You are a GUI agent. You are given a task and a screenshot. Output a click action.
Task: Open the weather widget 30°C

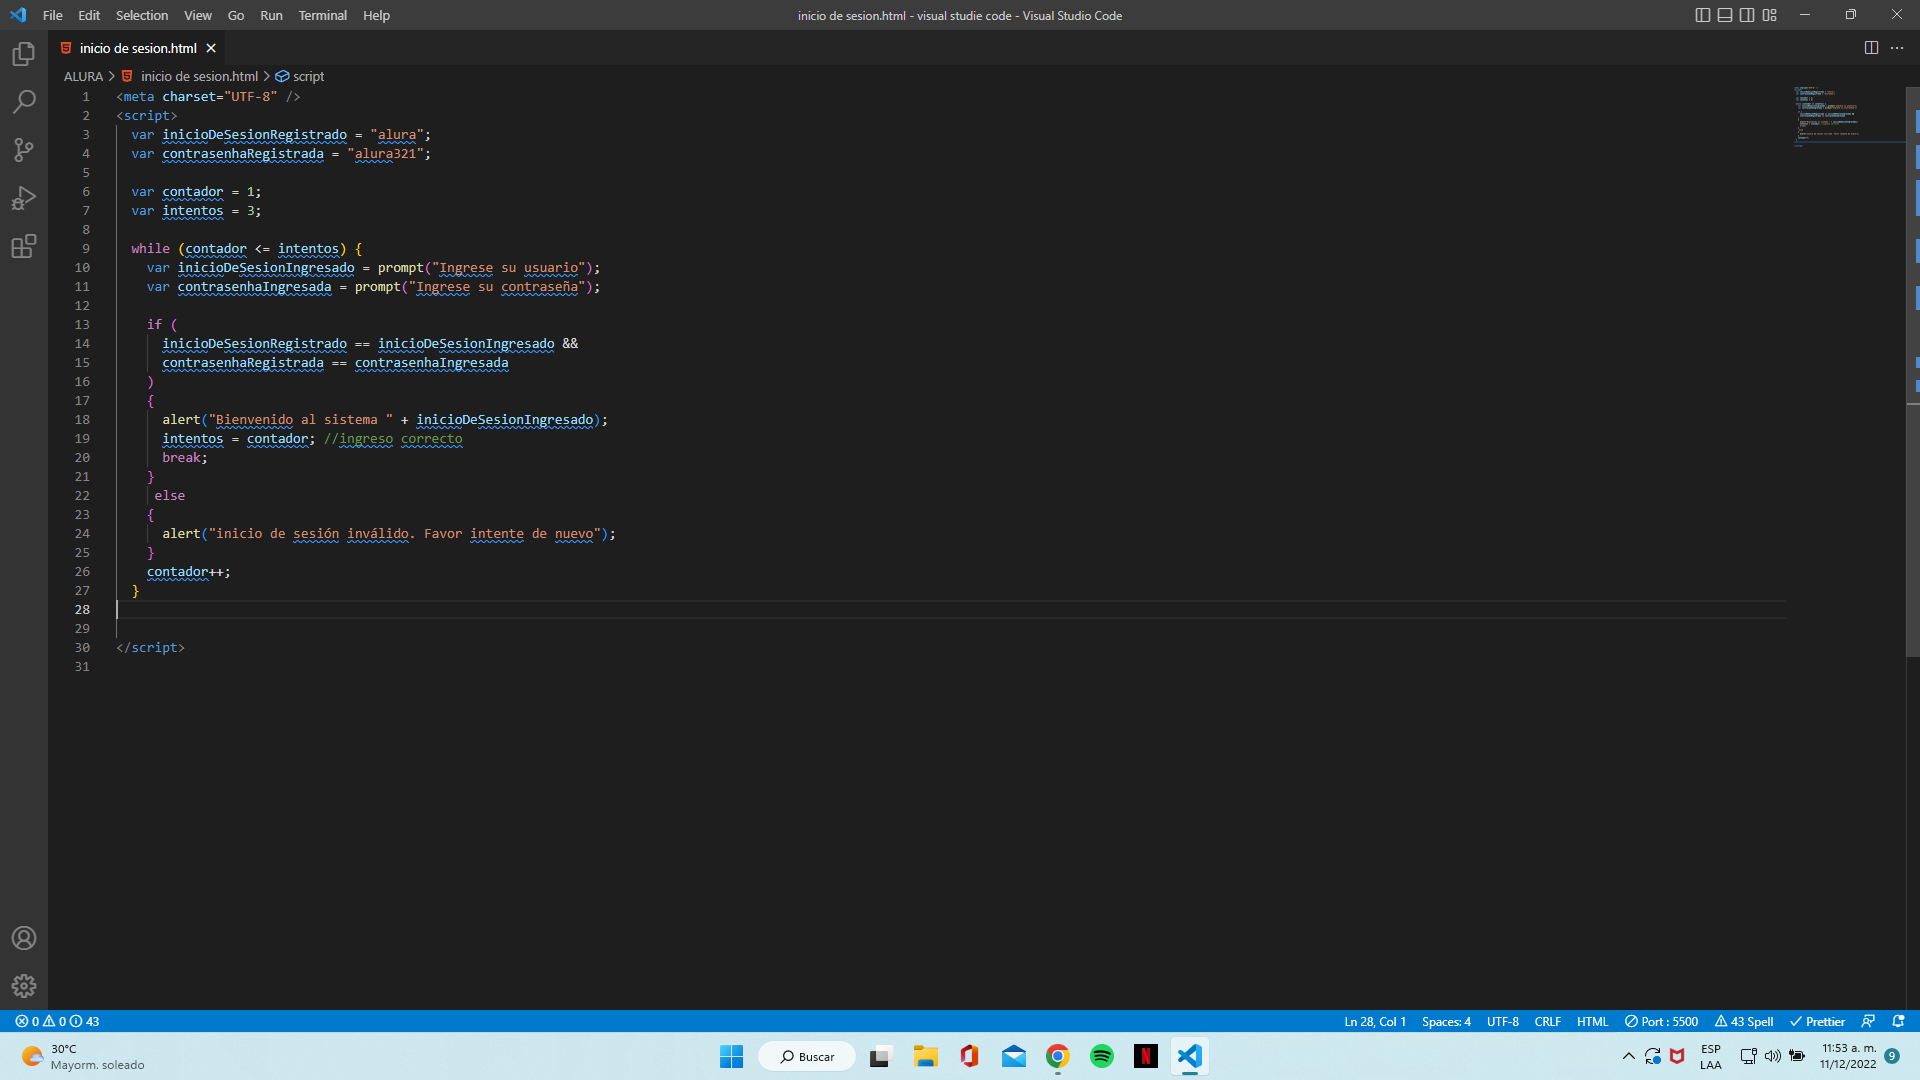coord(84,1056)
